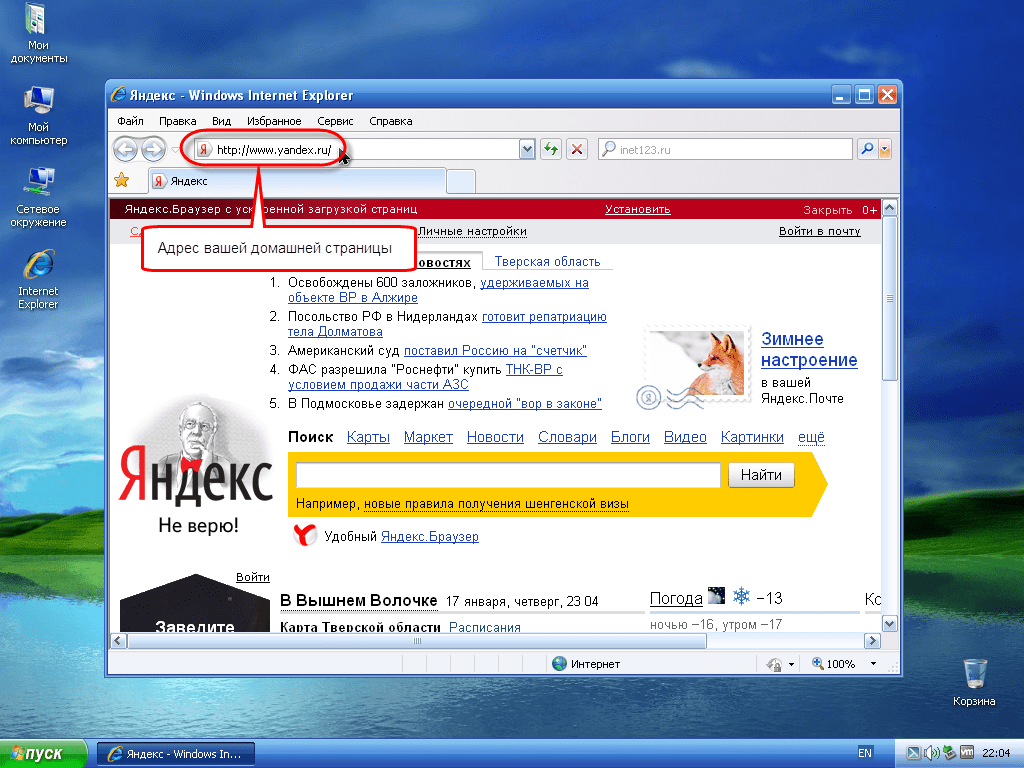Click Войти в почту link
The width and height of the screenshot is (1024, 768).
(x=820, y=231)
